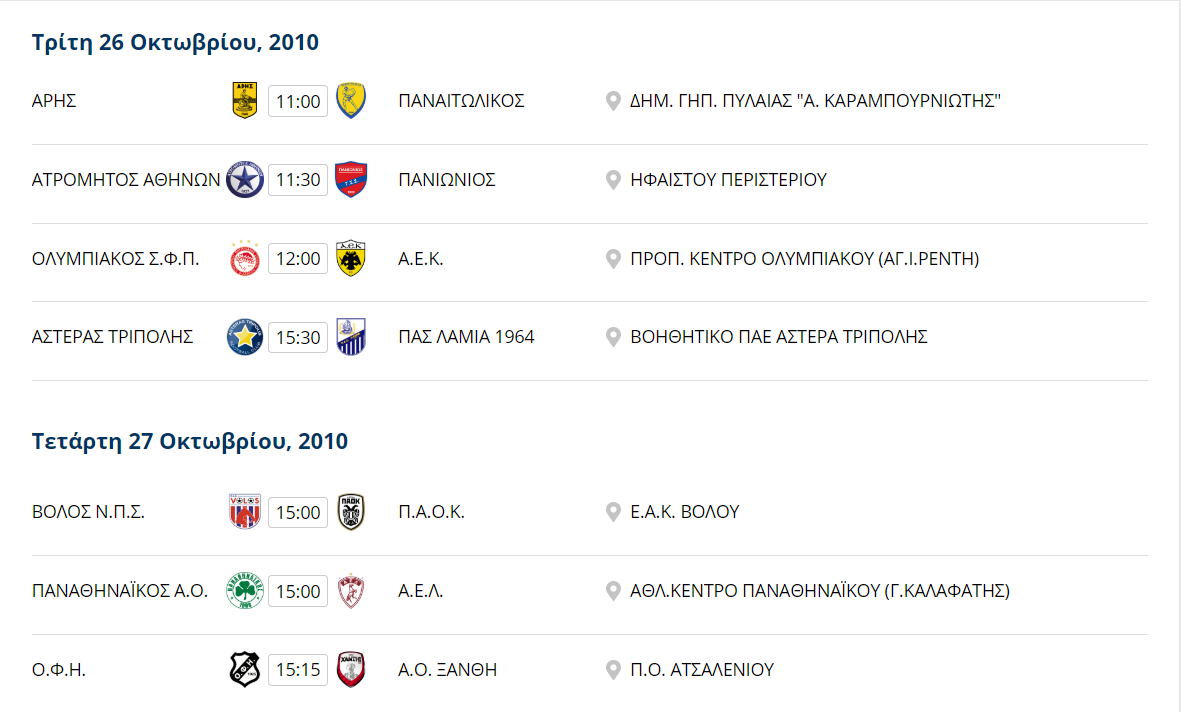This screenshot has width=1181, height=712.
Task: Click the ΟΛΥΜΠΙΑΚΟΣ Σ.Φ.Π. red crest
Action: (245, 258)
